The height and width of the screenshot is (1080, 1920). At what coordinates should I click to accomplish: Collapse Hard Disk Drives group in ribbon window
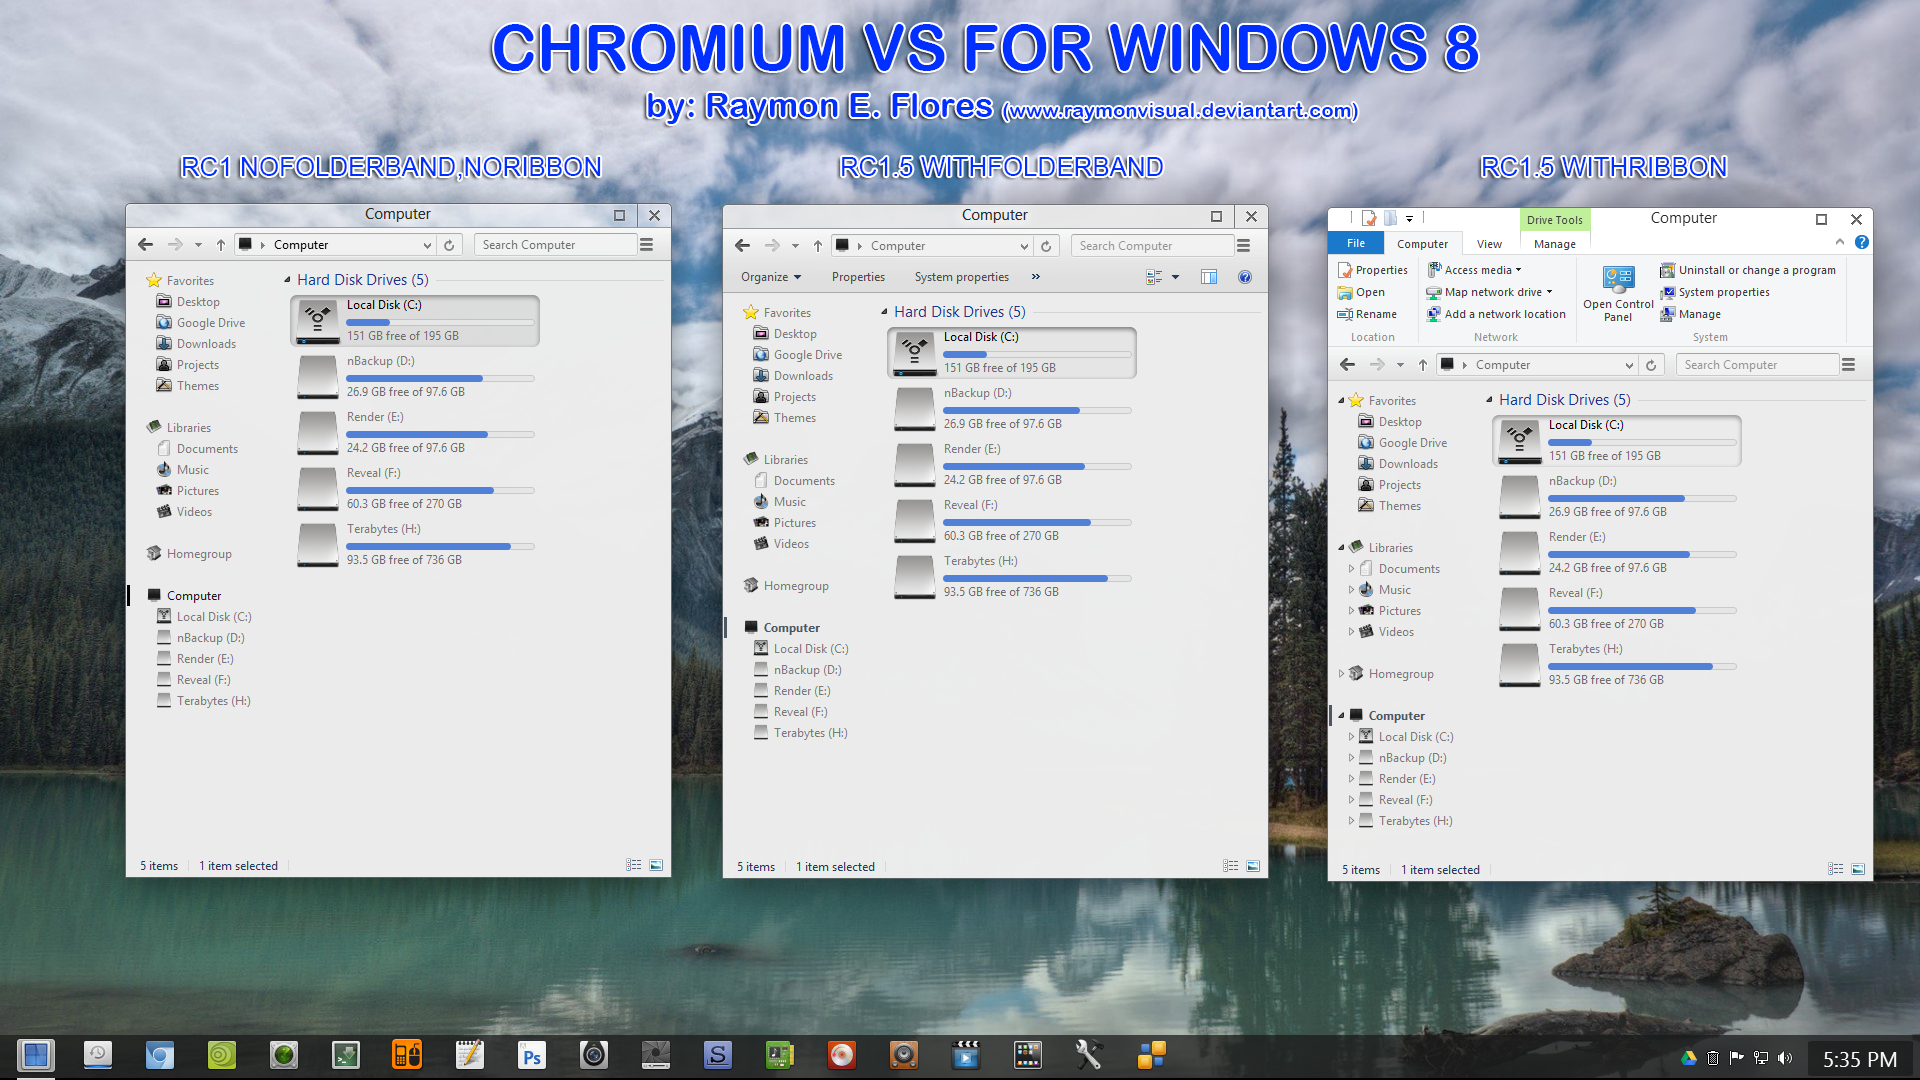[x=1489, y=400]
